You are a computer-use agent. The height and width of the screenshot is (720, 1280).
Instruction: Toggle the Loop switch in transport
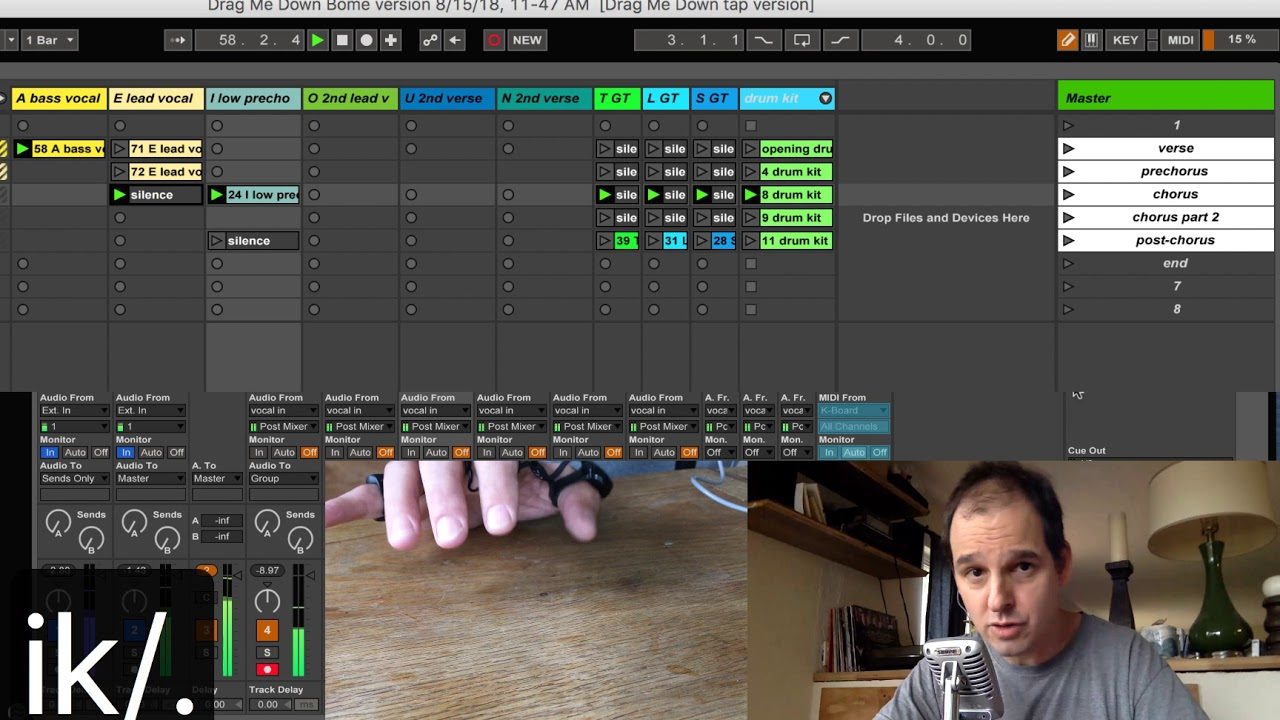[802, 40]
